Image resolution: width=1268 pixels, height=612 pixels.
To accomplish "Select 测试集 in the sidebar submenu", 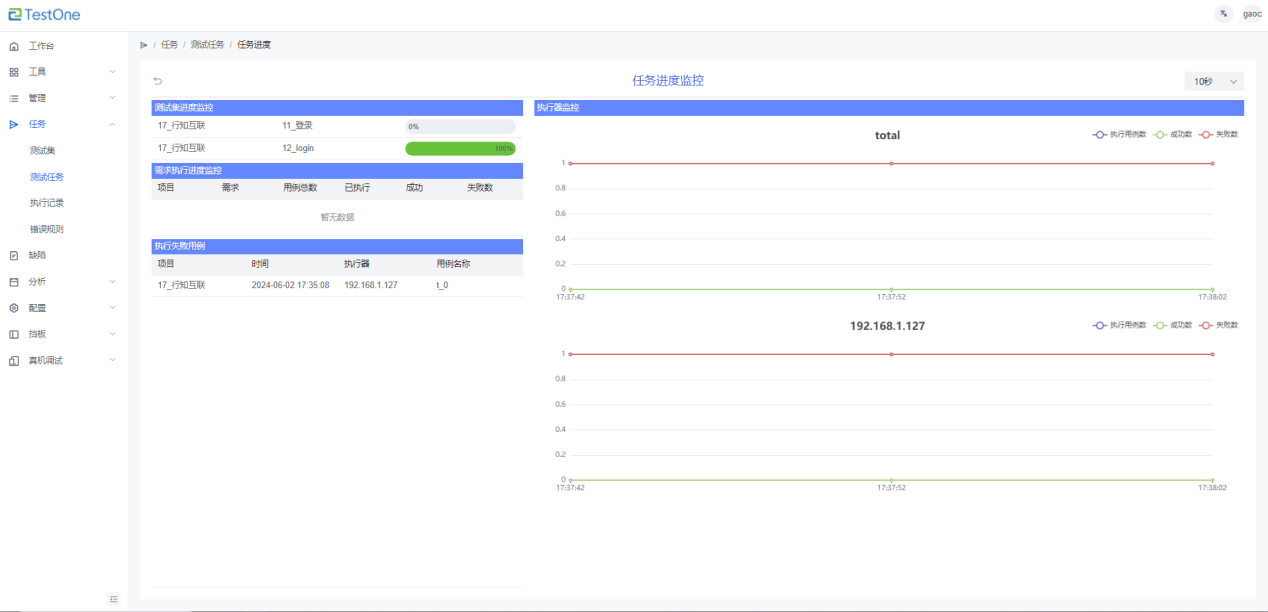I will (x=43, y=151).
